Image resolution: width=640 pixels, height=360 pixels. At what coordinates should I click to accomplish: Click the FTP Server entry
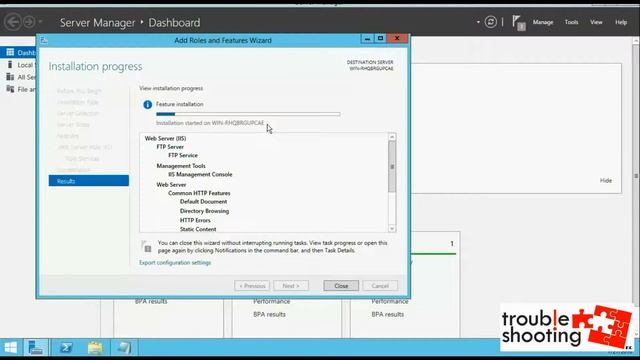(170, 147)
